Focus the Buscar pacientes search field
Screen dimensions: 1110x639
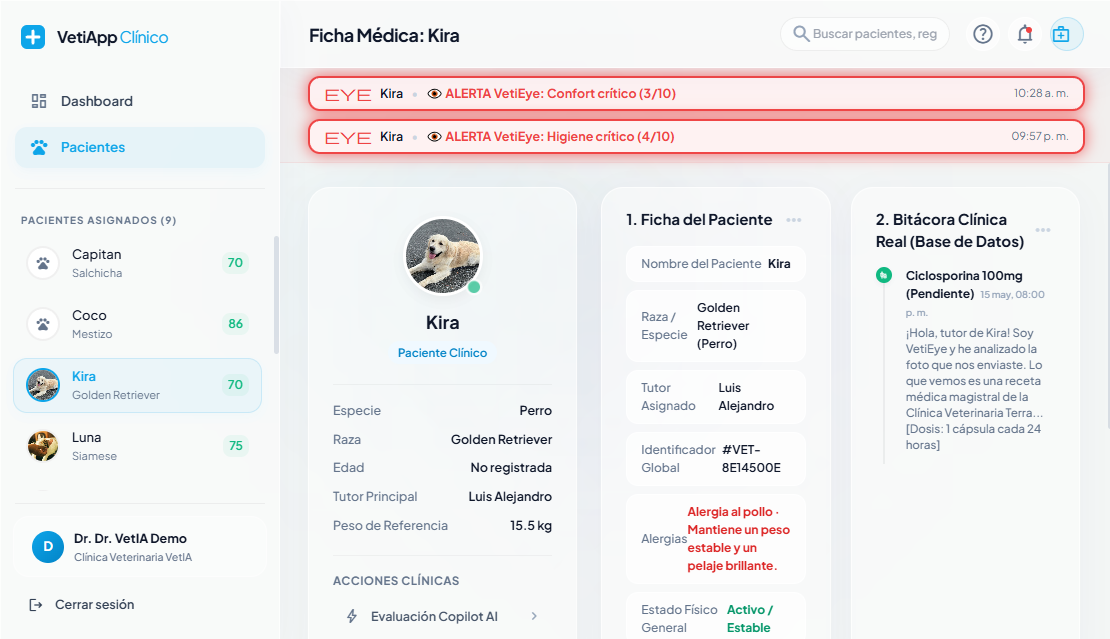tap(865, 34)
